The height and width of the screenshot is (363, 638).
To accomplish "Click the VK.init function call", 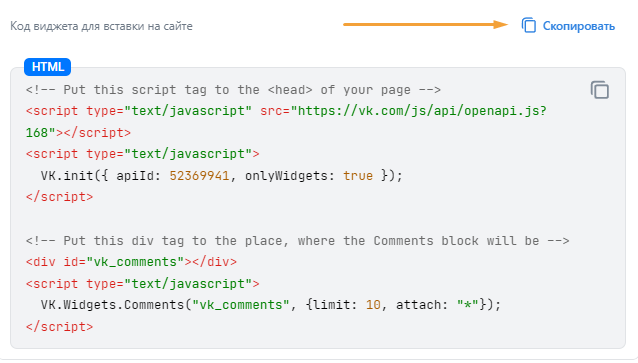I will (67, 176).
